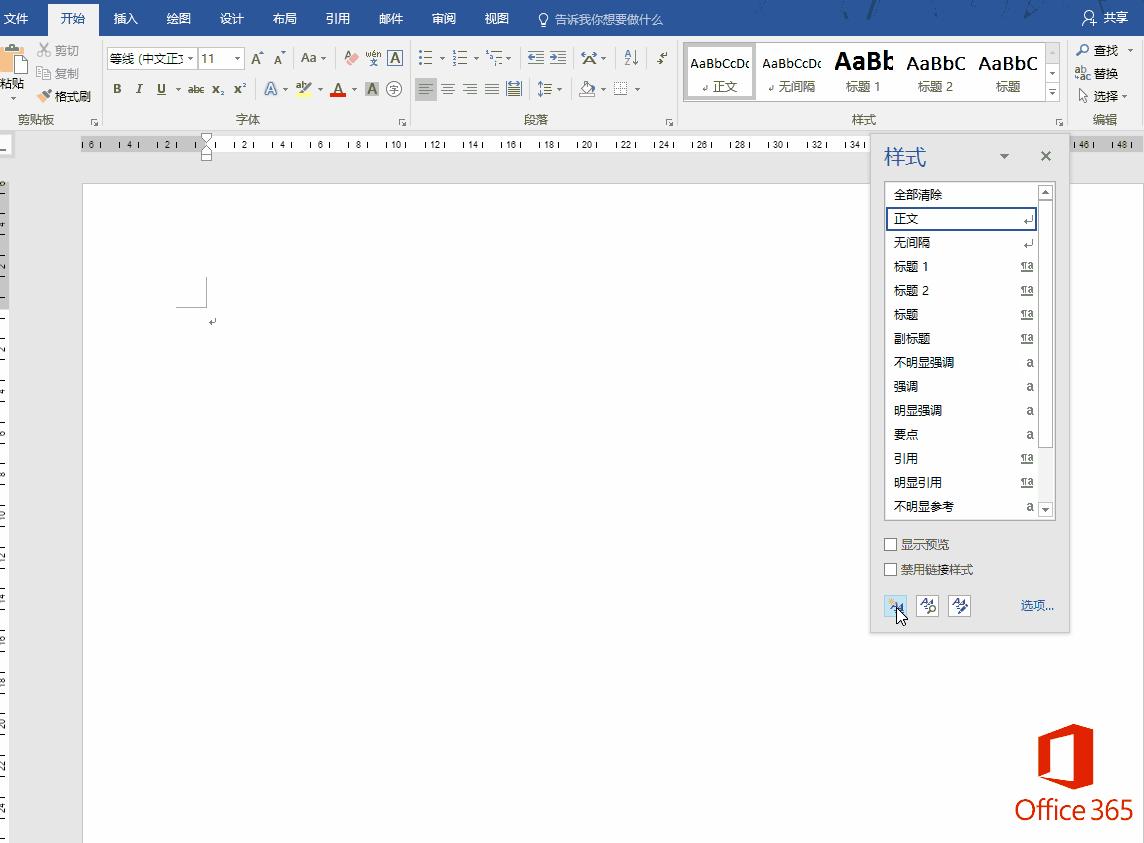
Task: Select 全部清除 in the styles list
Action: coord(918,195)
